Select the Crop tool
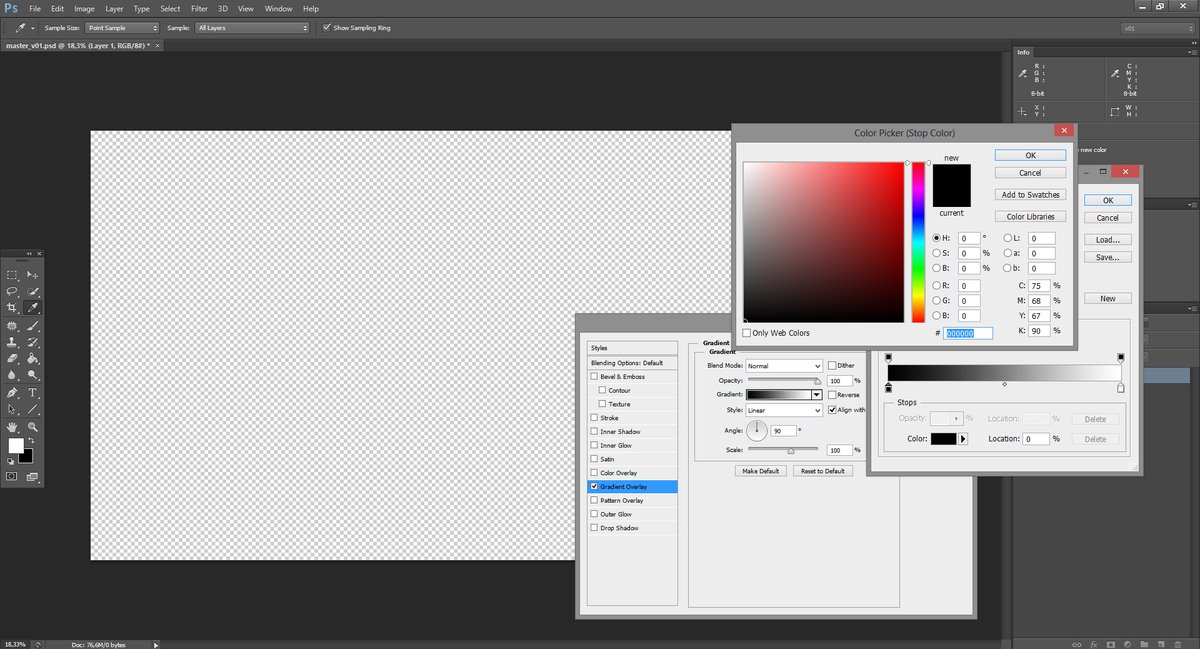The width and height of the screenshot is (1200, 649). coord(11,305)
